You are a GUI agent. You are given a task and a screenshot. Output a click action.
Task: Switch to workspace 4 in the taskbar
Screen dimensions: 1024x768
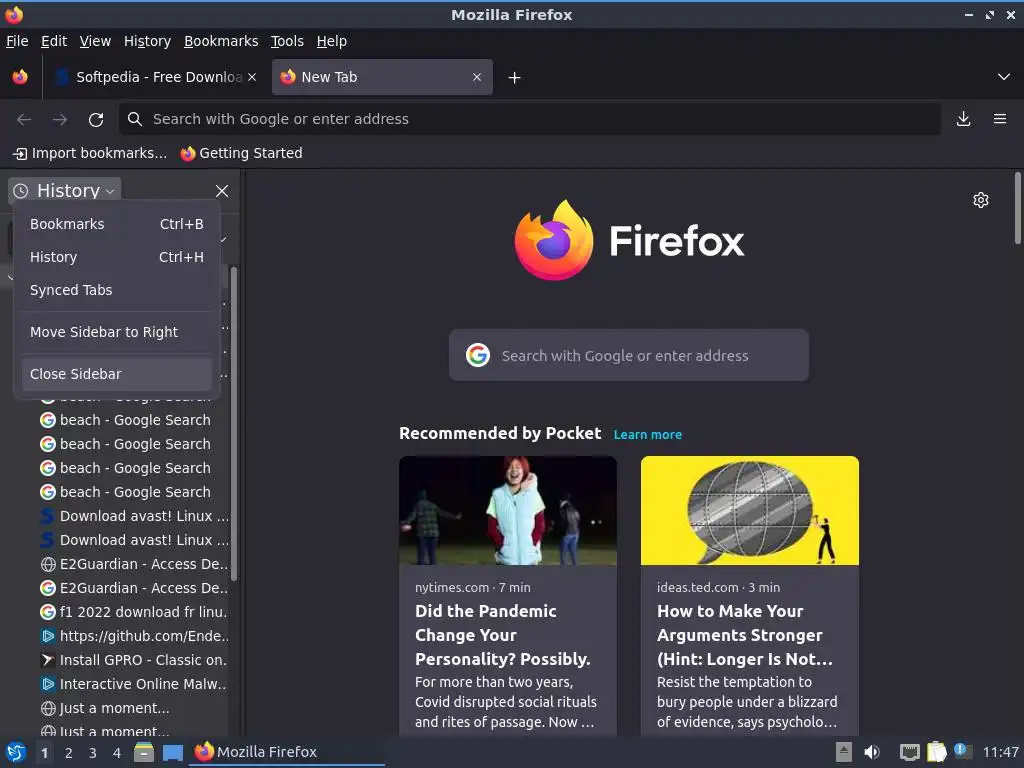coord(117,753)
